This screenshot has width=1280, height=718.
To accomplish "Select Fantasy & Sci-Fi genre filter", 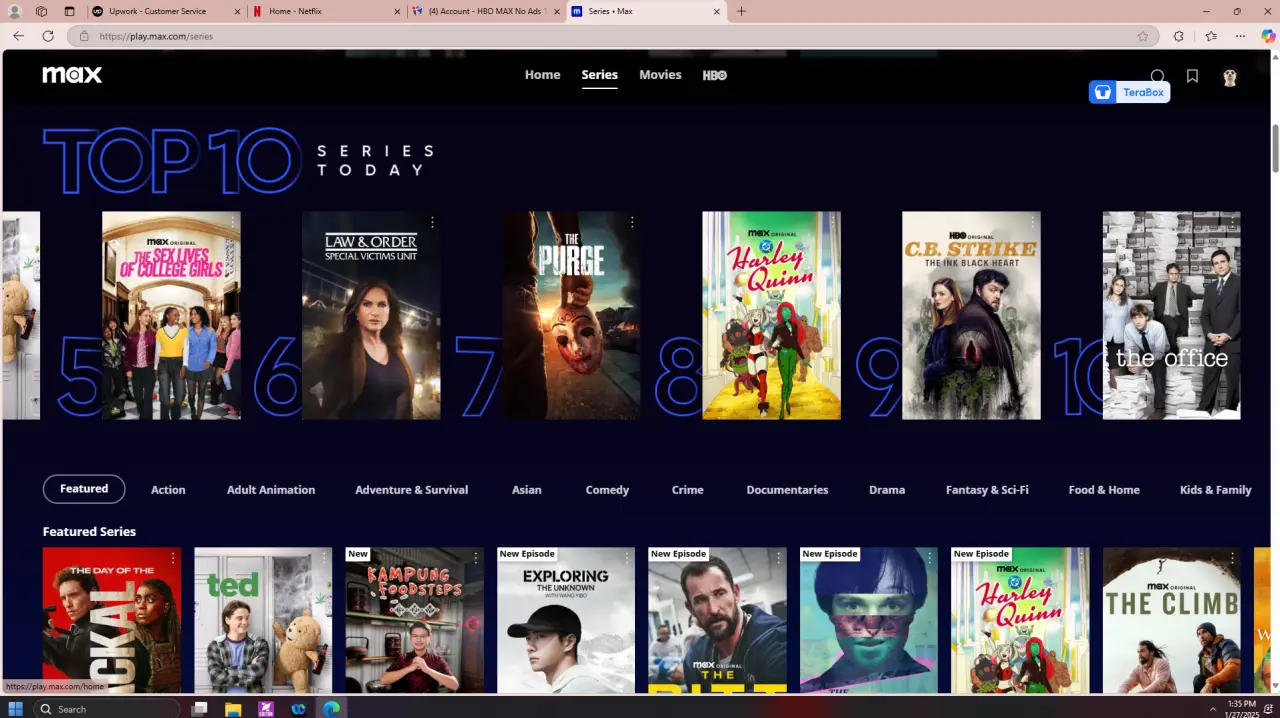I will tap(987, 490).
